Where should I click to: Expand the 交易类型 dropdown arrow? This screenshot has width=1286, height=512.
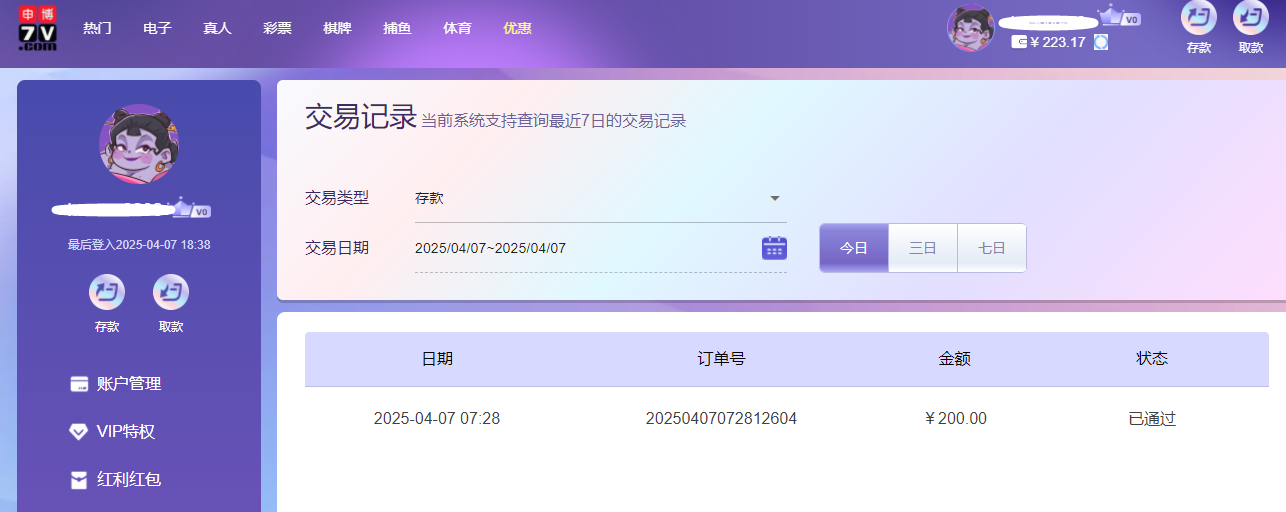point(774,198)
